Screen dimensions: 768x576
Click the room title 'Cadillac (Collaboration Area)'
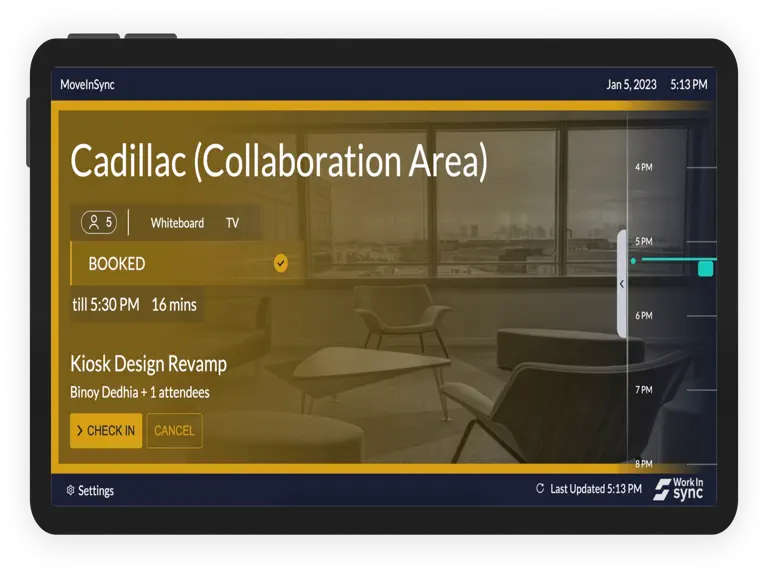(279, 161)
